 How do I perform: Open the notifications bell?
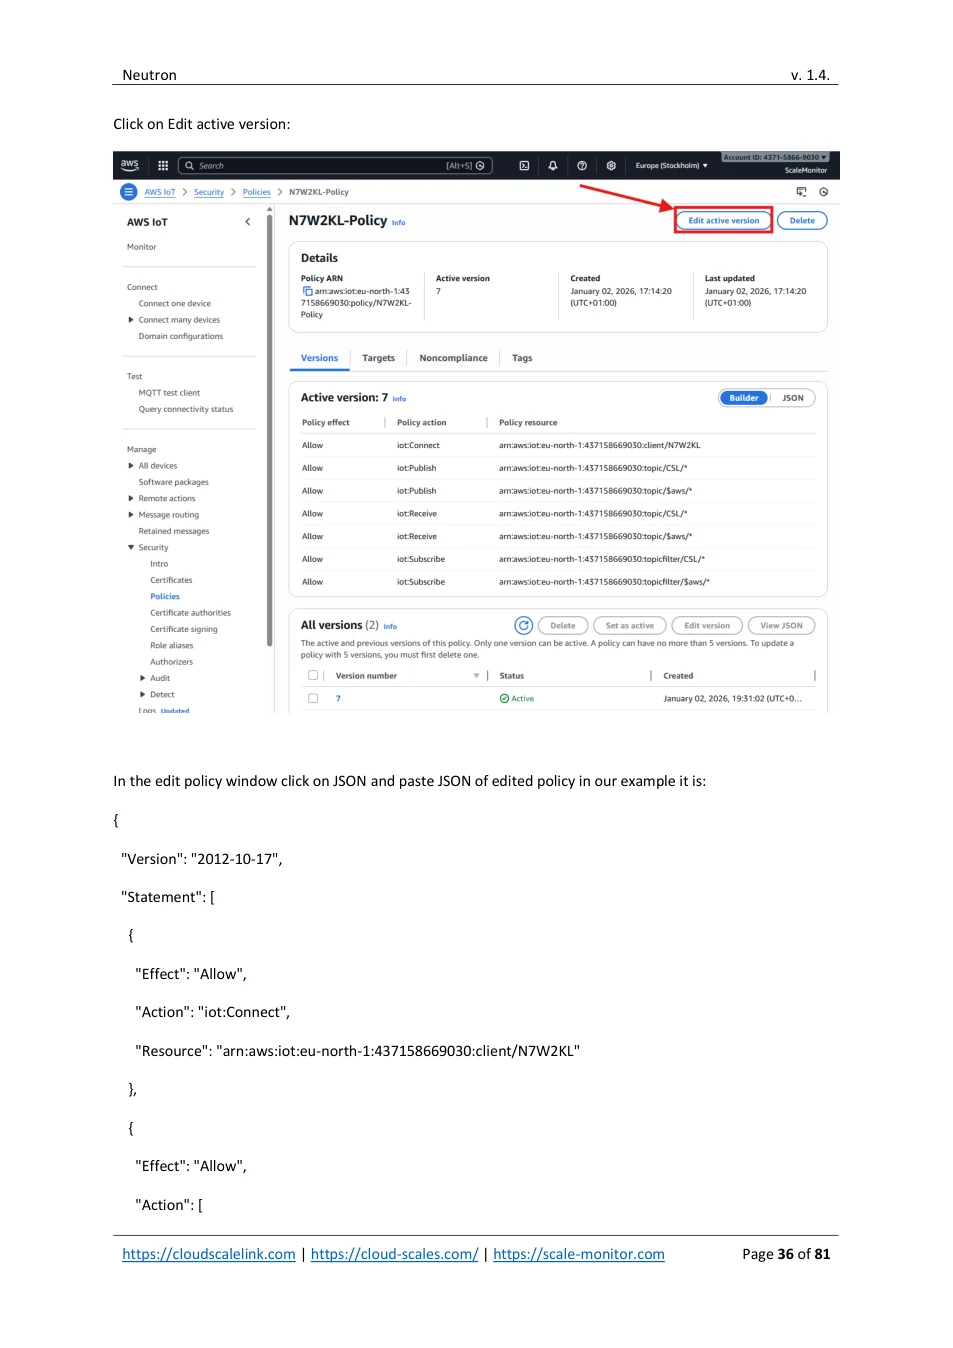553,166
